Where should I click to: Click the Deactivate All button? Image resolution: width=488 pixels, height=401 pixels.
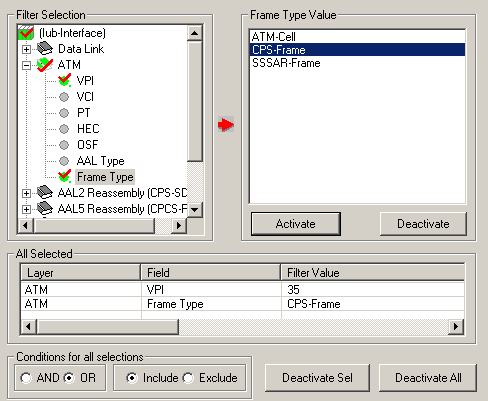428,378
